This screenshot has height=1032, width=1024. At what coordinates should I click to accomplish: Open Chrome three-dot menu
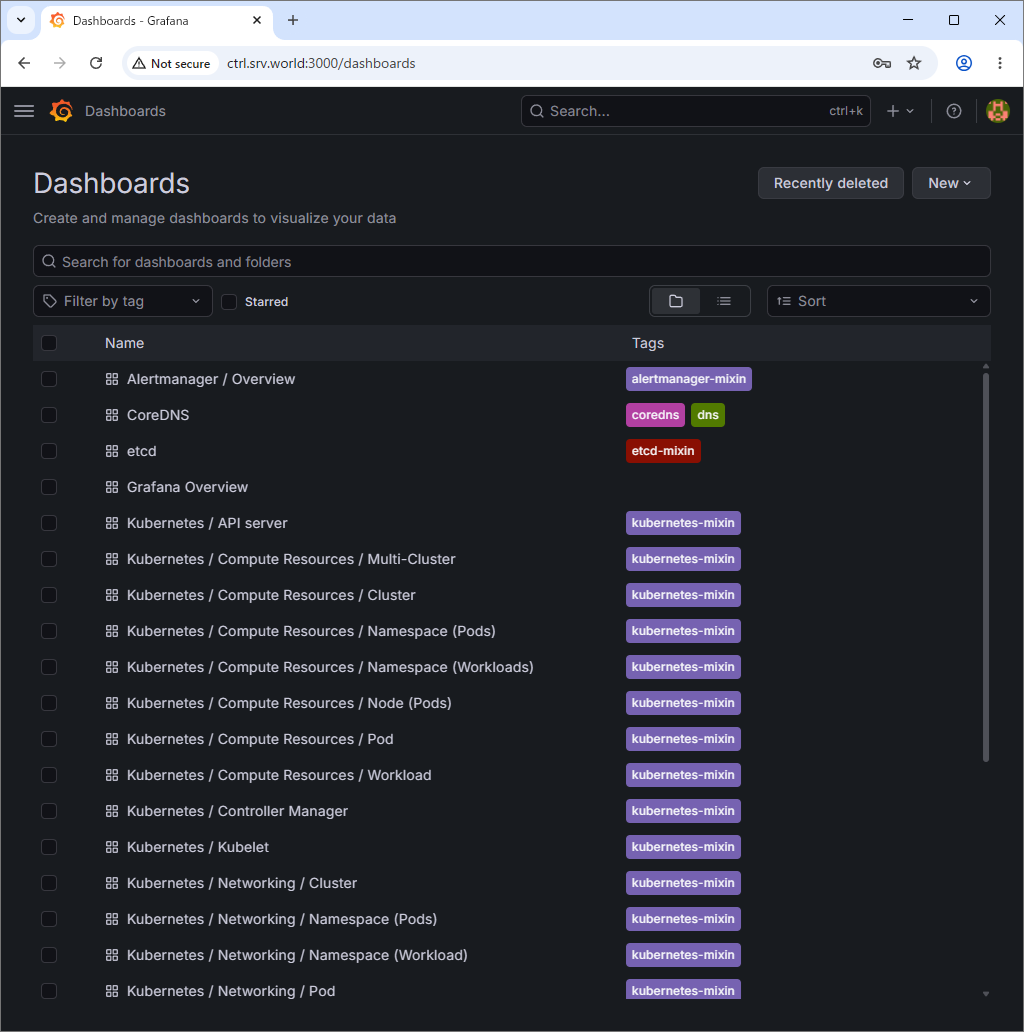point(1000,63)
